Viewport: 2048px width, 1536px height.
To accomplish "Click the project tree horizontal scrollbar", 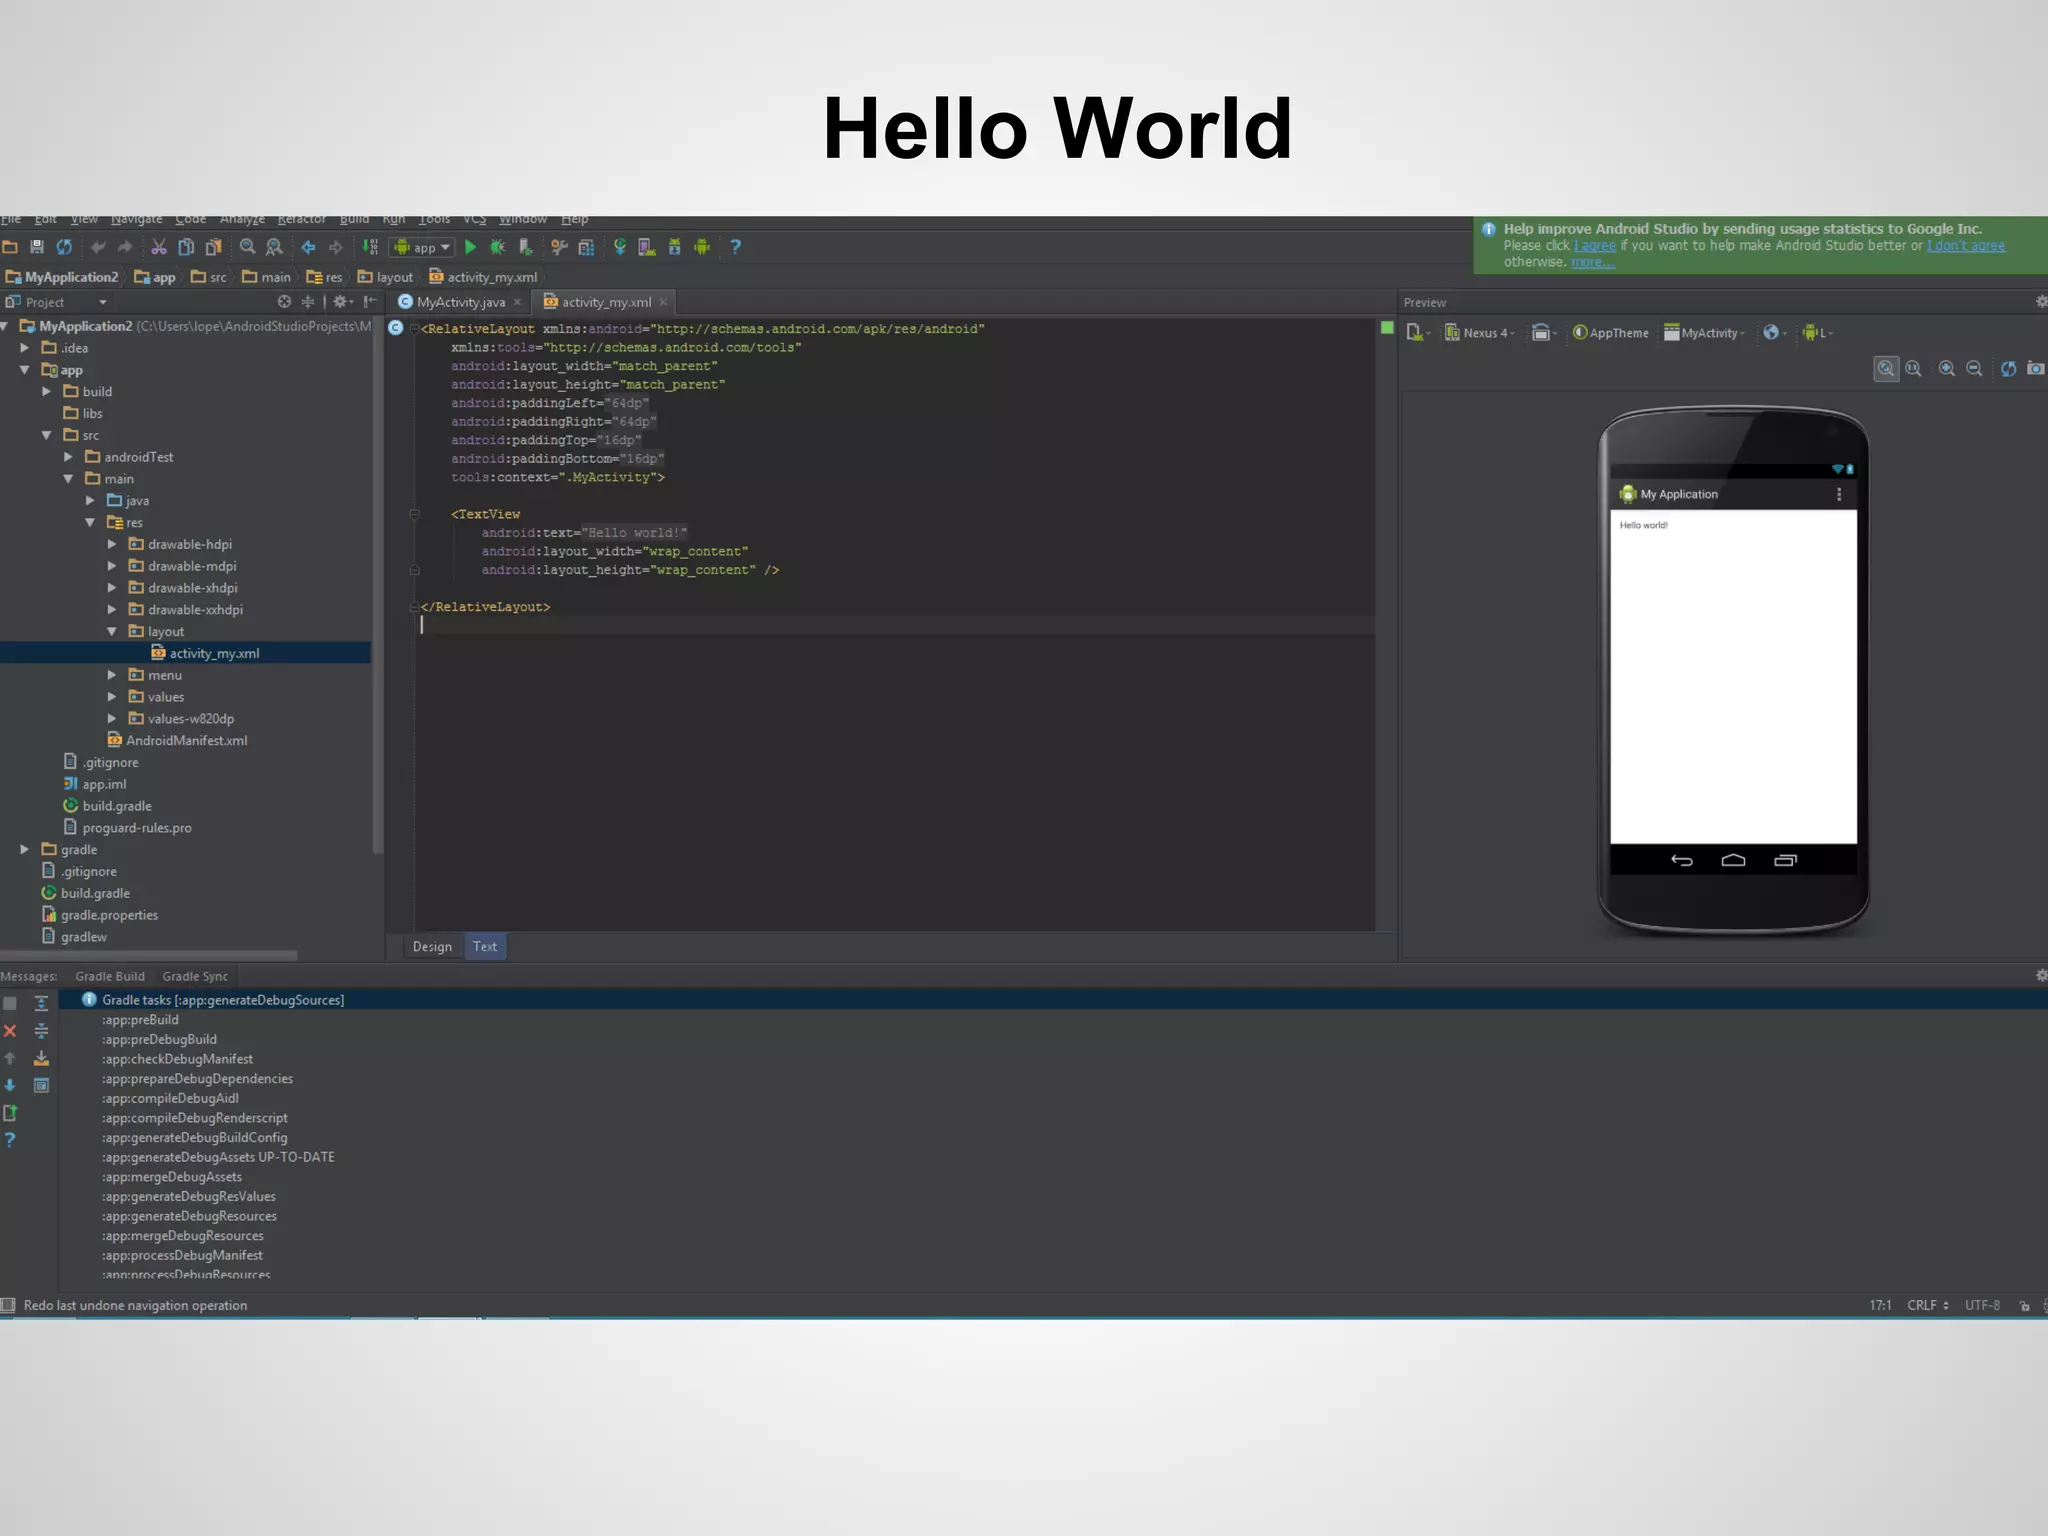I will click(x=148, y=956).
